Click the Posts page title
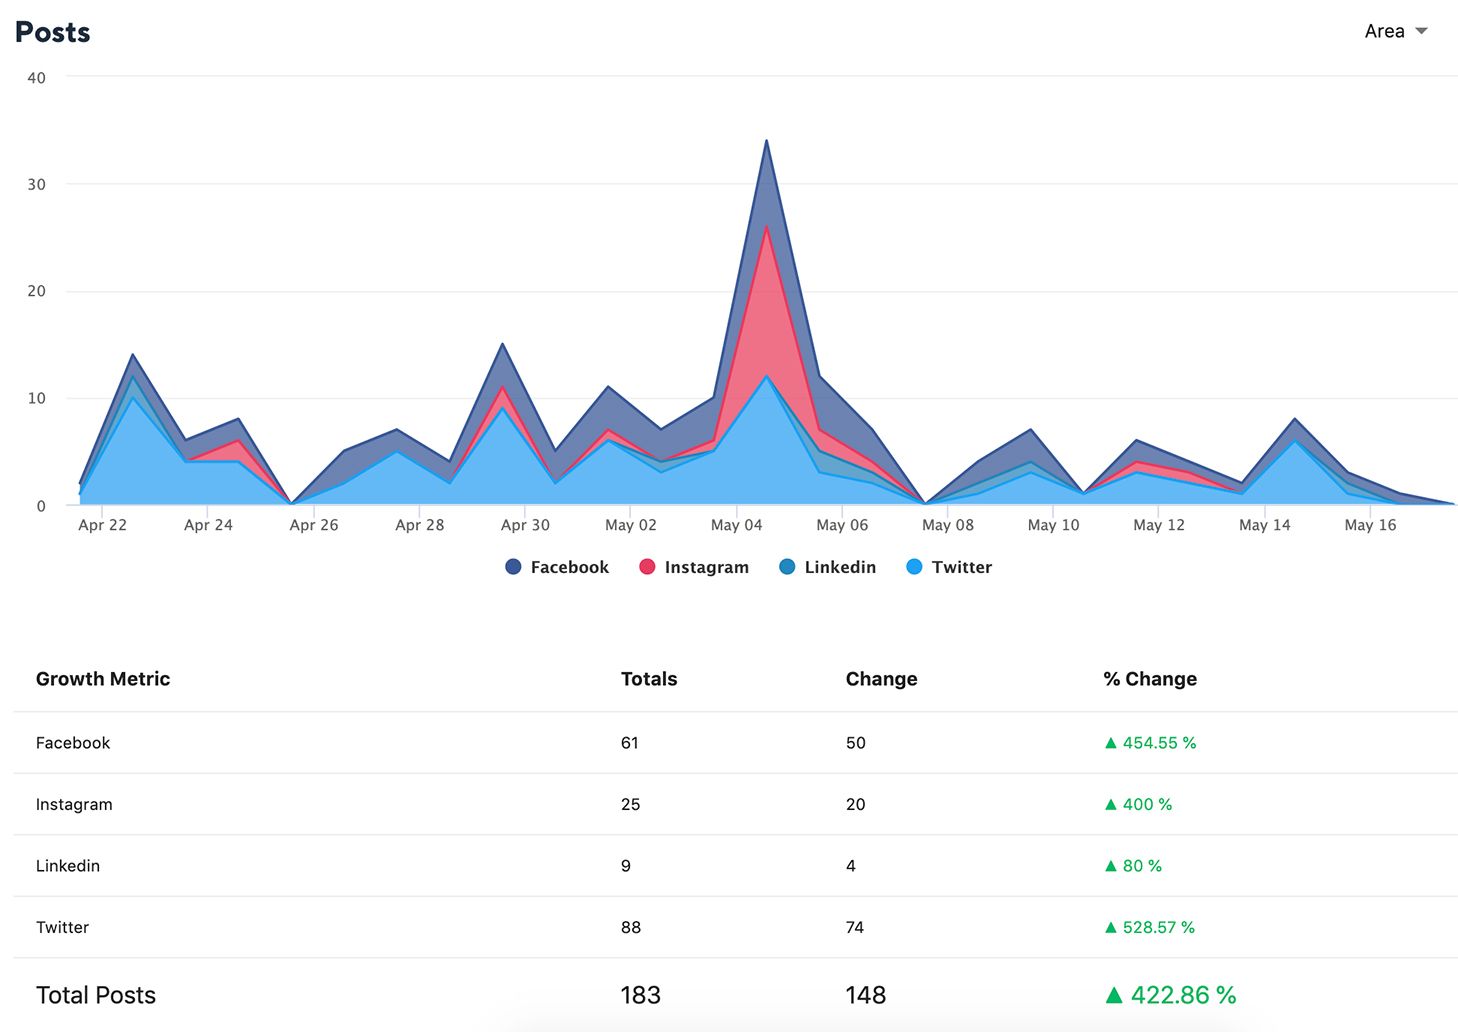1458x1032 pixels. point(51,31)
